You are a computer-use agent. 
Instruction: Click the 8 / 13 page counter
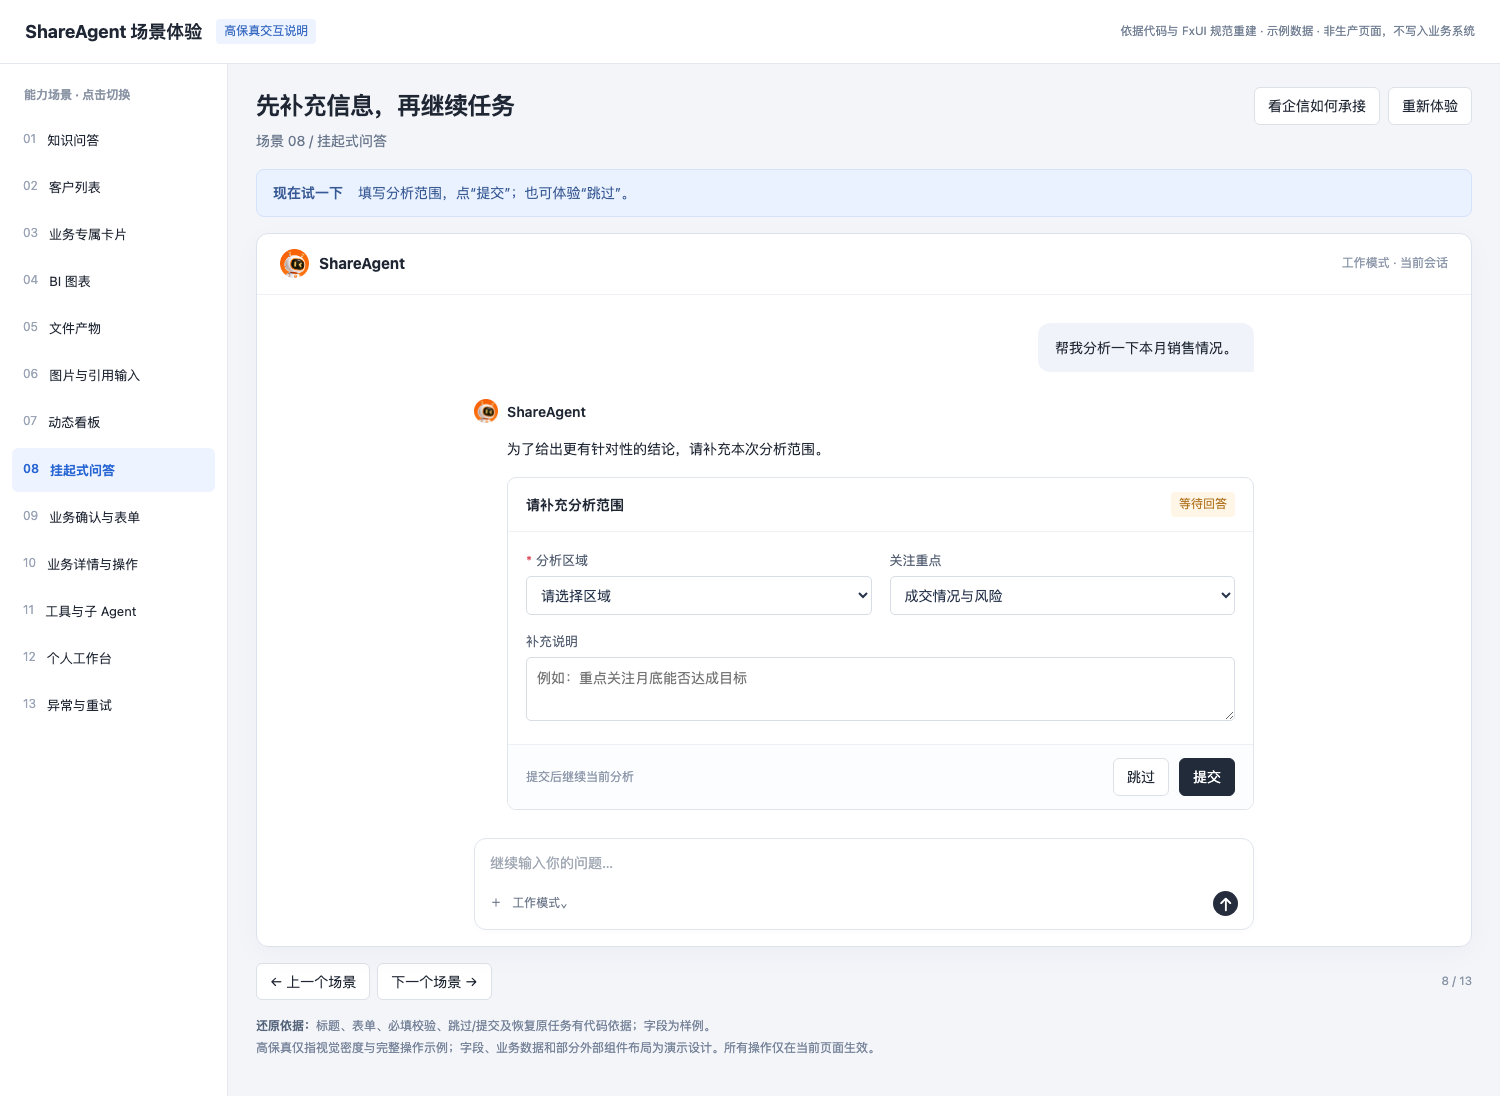[1456, 981]
